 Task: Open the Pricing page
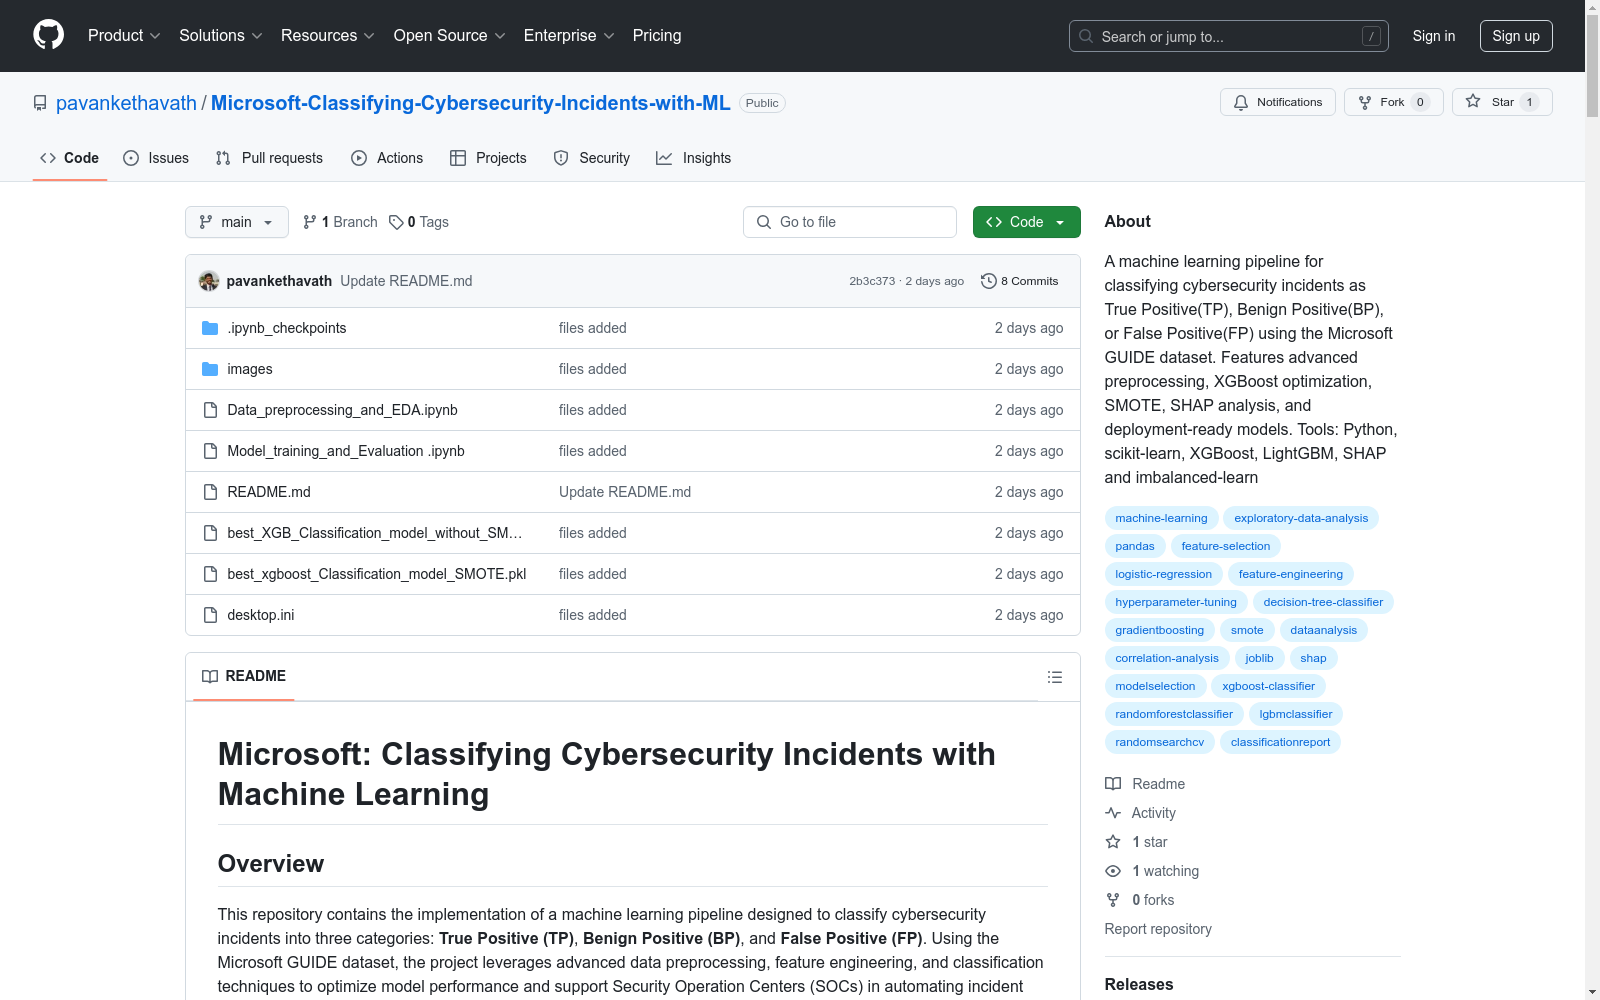pyautogui.click(x=657, y=35)
